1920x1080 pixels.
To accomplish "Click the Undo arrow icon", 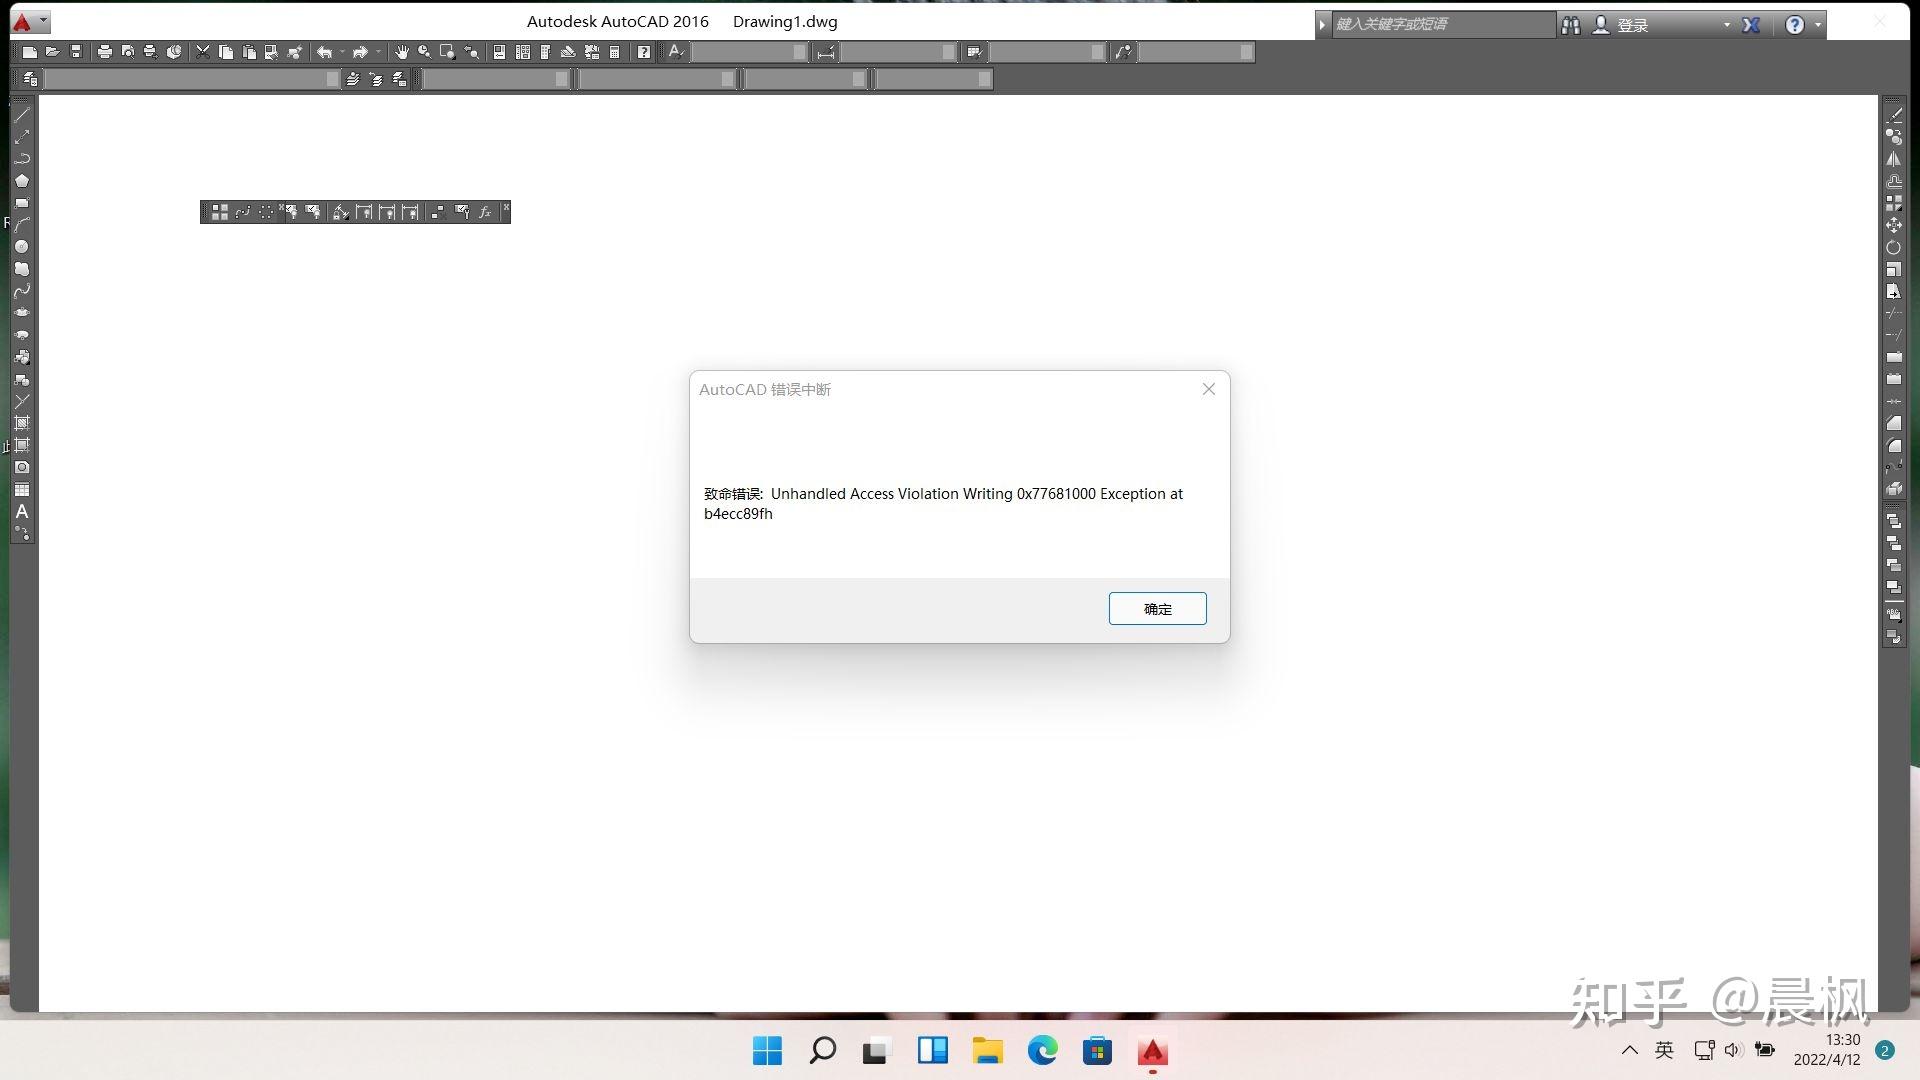I will coord(325,52).
